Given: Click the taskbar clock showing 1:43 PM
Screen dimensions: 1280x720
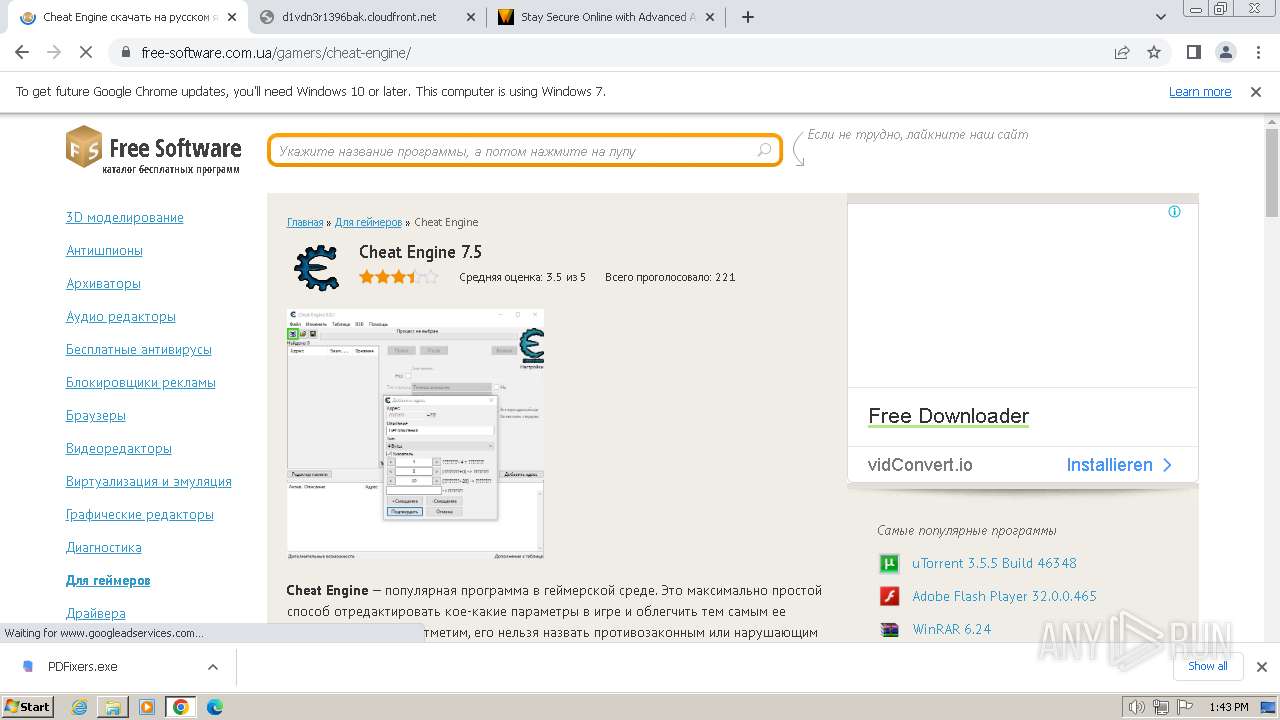Looking at the screenshot, I should [x=1228, y=707].
